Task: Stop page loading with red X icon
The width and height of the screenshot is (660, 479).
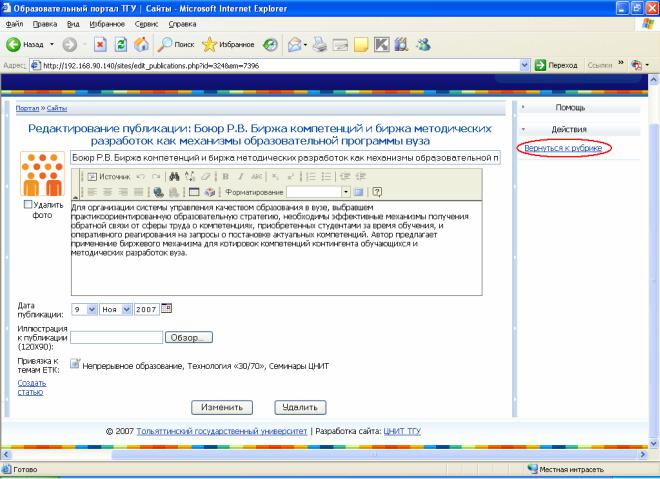Action: point(100,45)
